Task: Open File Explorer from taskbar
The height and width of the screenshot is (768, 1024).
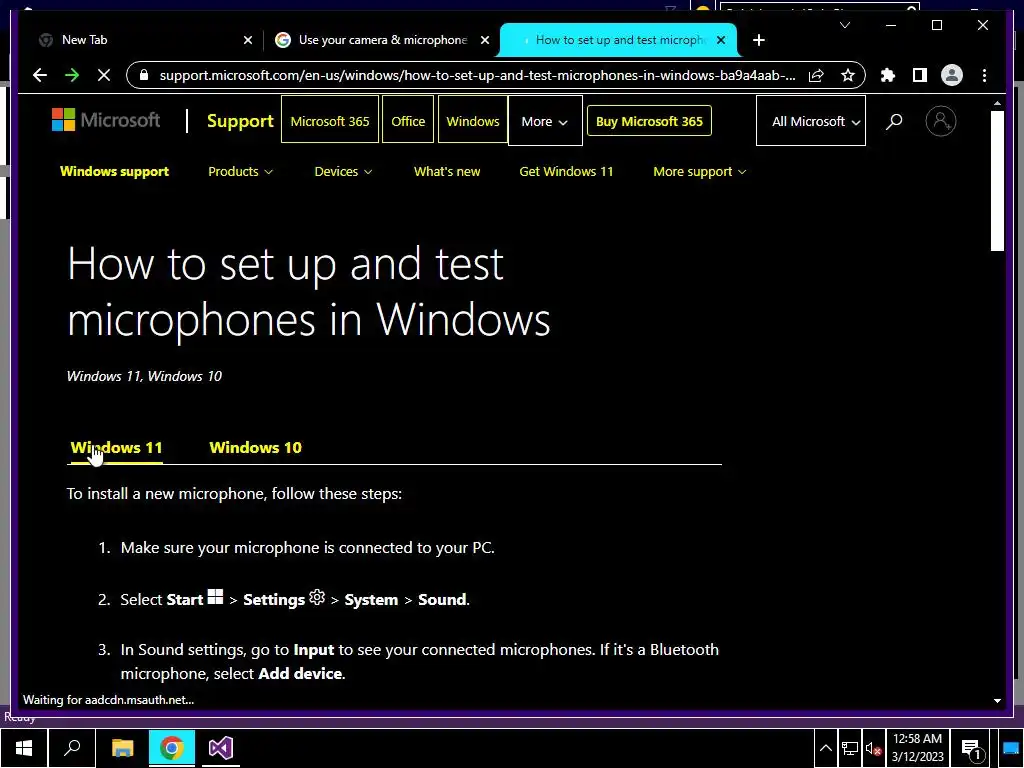Action: 122,748
